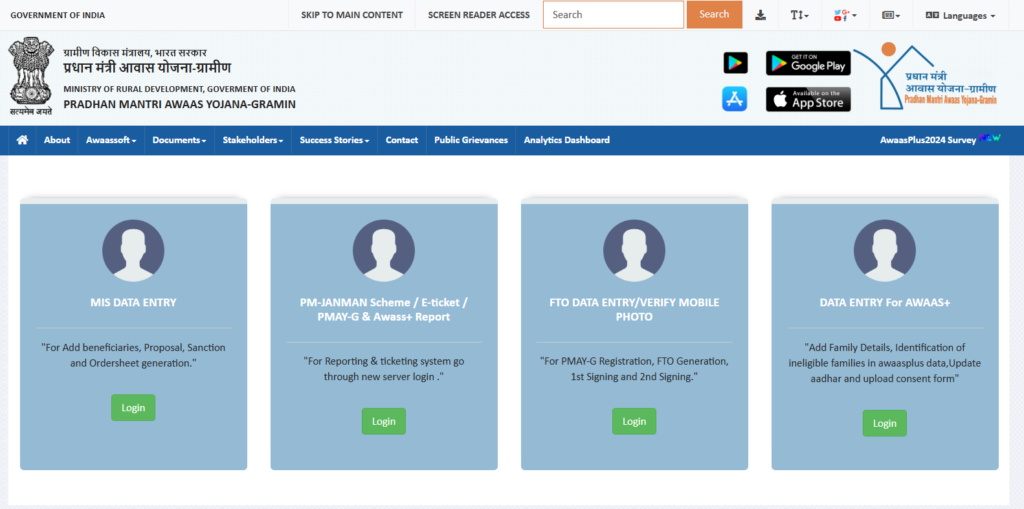Click the Add Family Details description text

tap(885, 363)
